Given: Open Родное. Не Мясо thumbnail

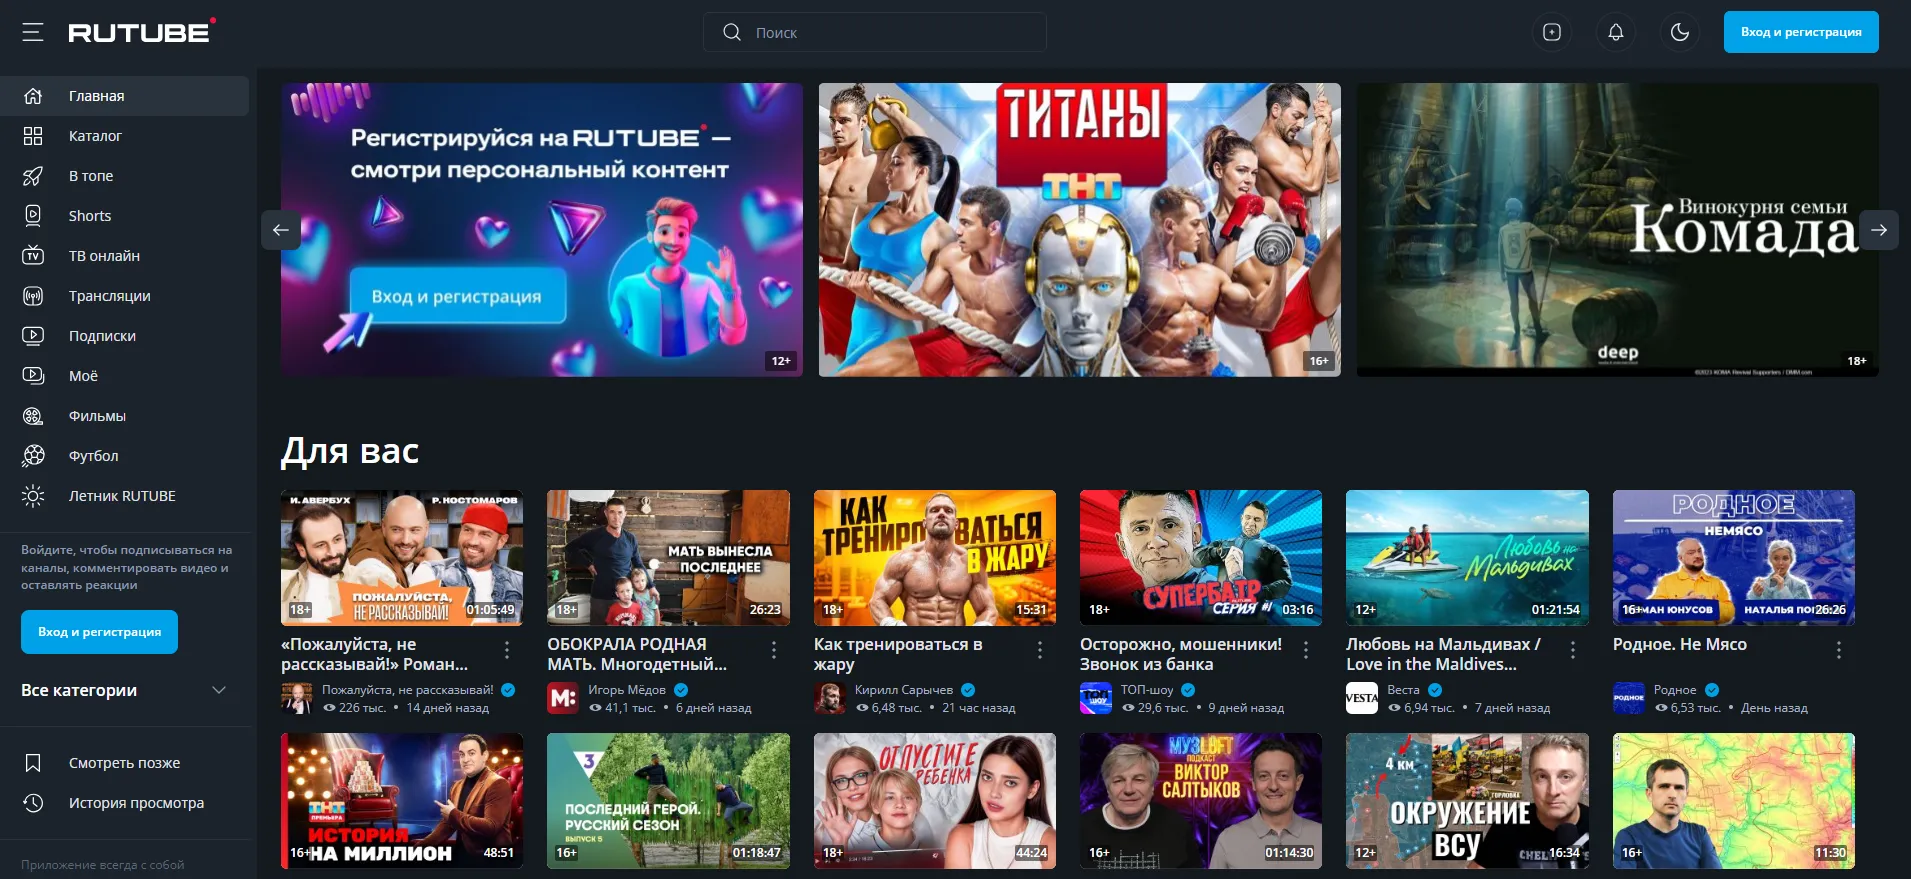Looking at the screenshot, I should (1734, 558).
